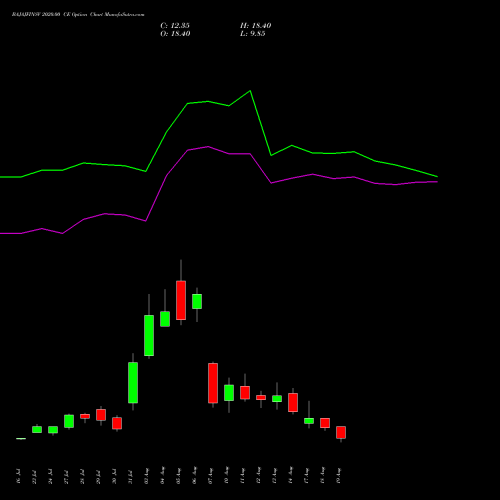This screenshot has width=500, height=500.
Task: Click the '18 Aug' date label
Action: coord(322,476)
